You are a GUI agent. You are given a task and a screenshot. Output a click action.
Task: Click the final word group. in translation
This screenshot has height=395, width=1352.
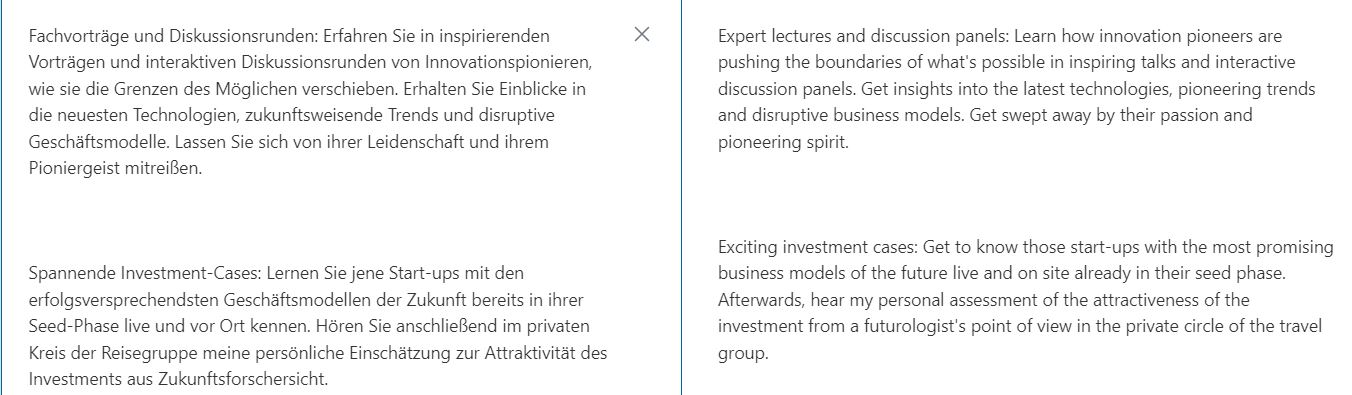[743, 354]
